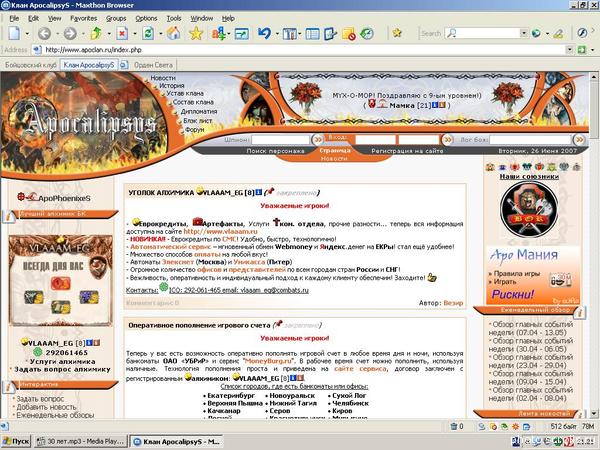Open the Tools menu
The height and width of the screenshot is (450, 600).
tap(174, 18)
